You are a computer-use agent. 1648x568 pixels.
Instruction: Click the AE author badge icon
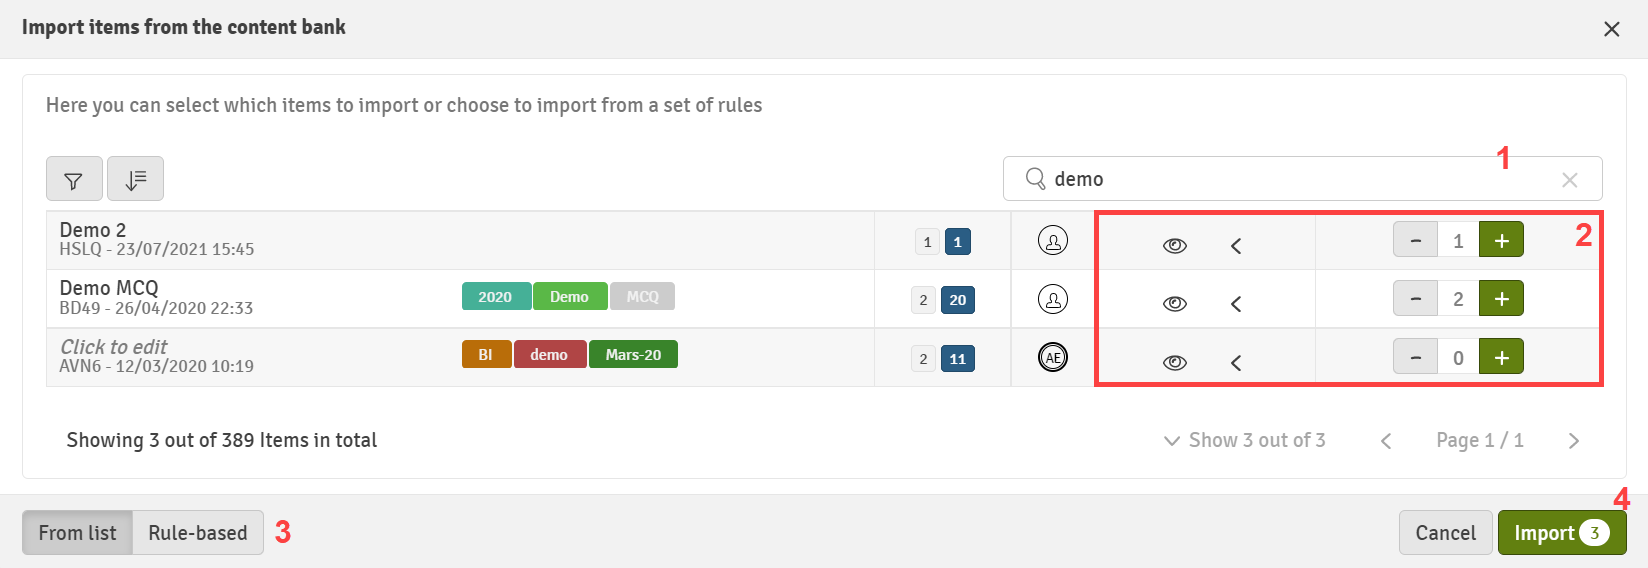(x=1053, y=357)
